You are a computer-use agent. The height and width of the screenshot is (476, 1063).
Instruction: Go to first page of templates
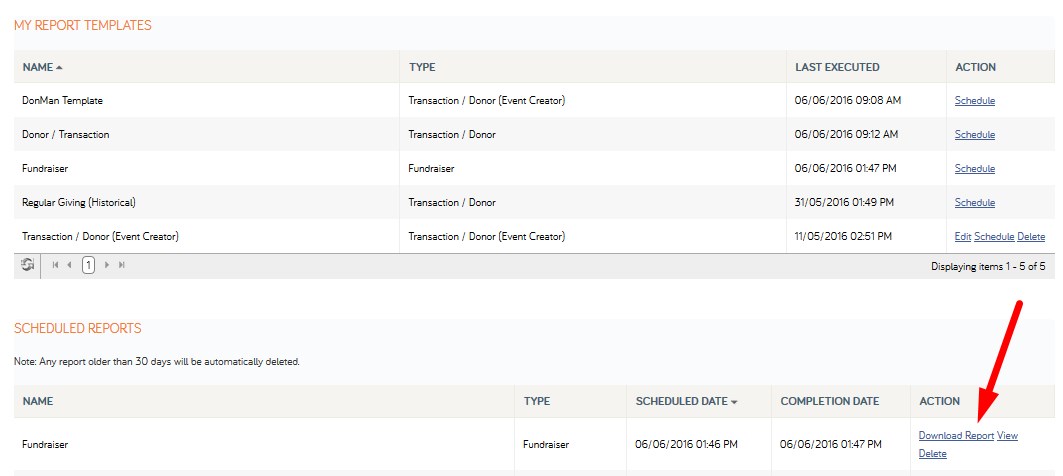point(56,265)
